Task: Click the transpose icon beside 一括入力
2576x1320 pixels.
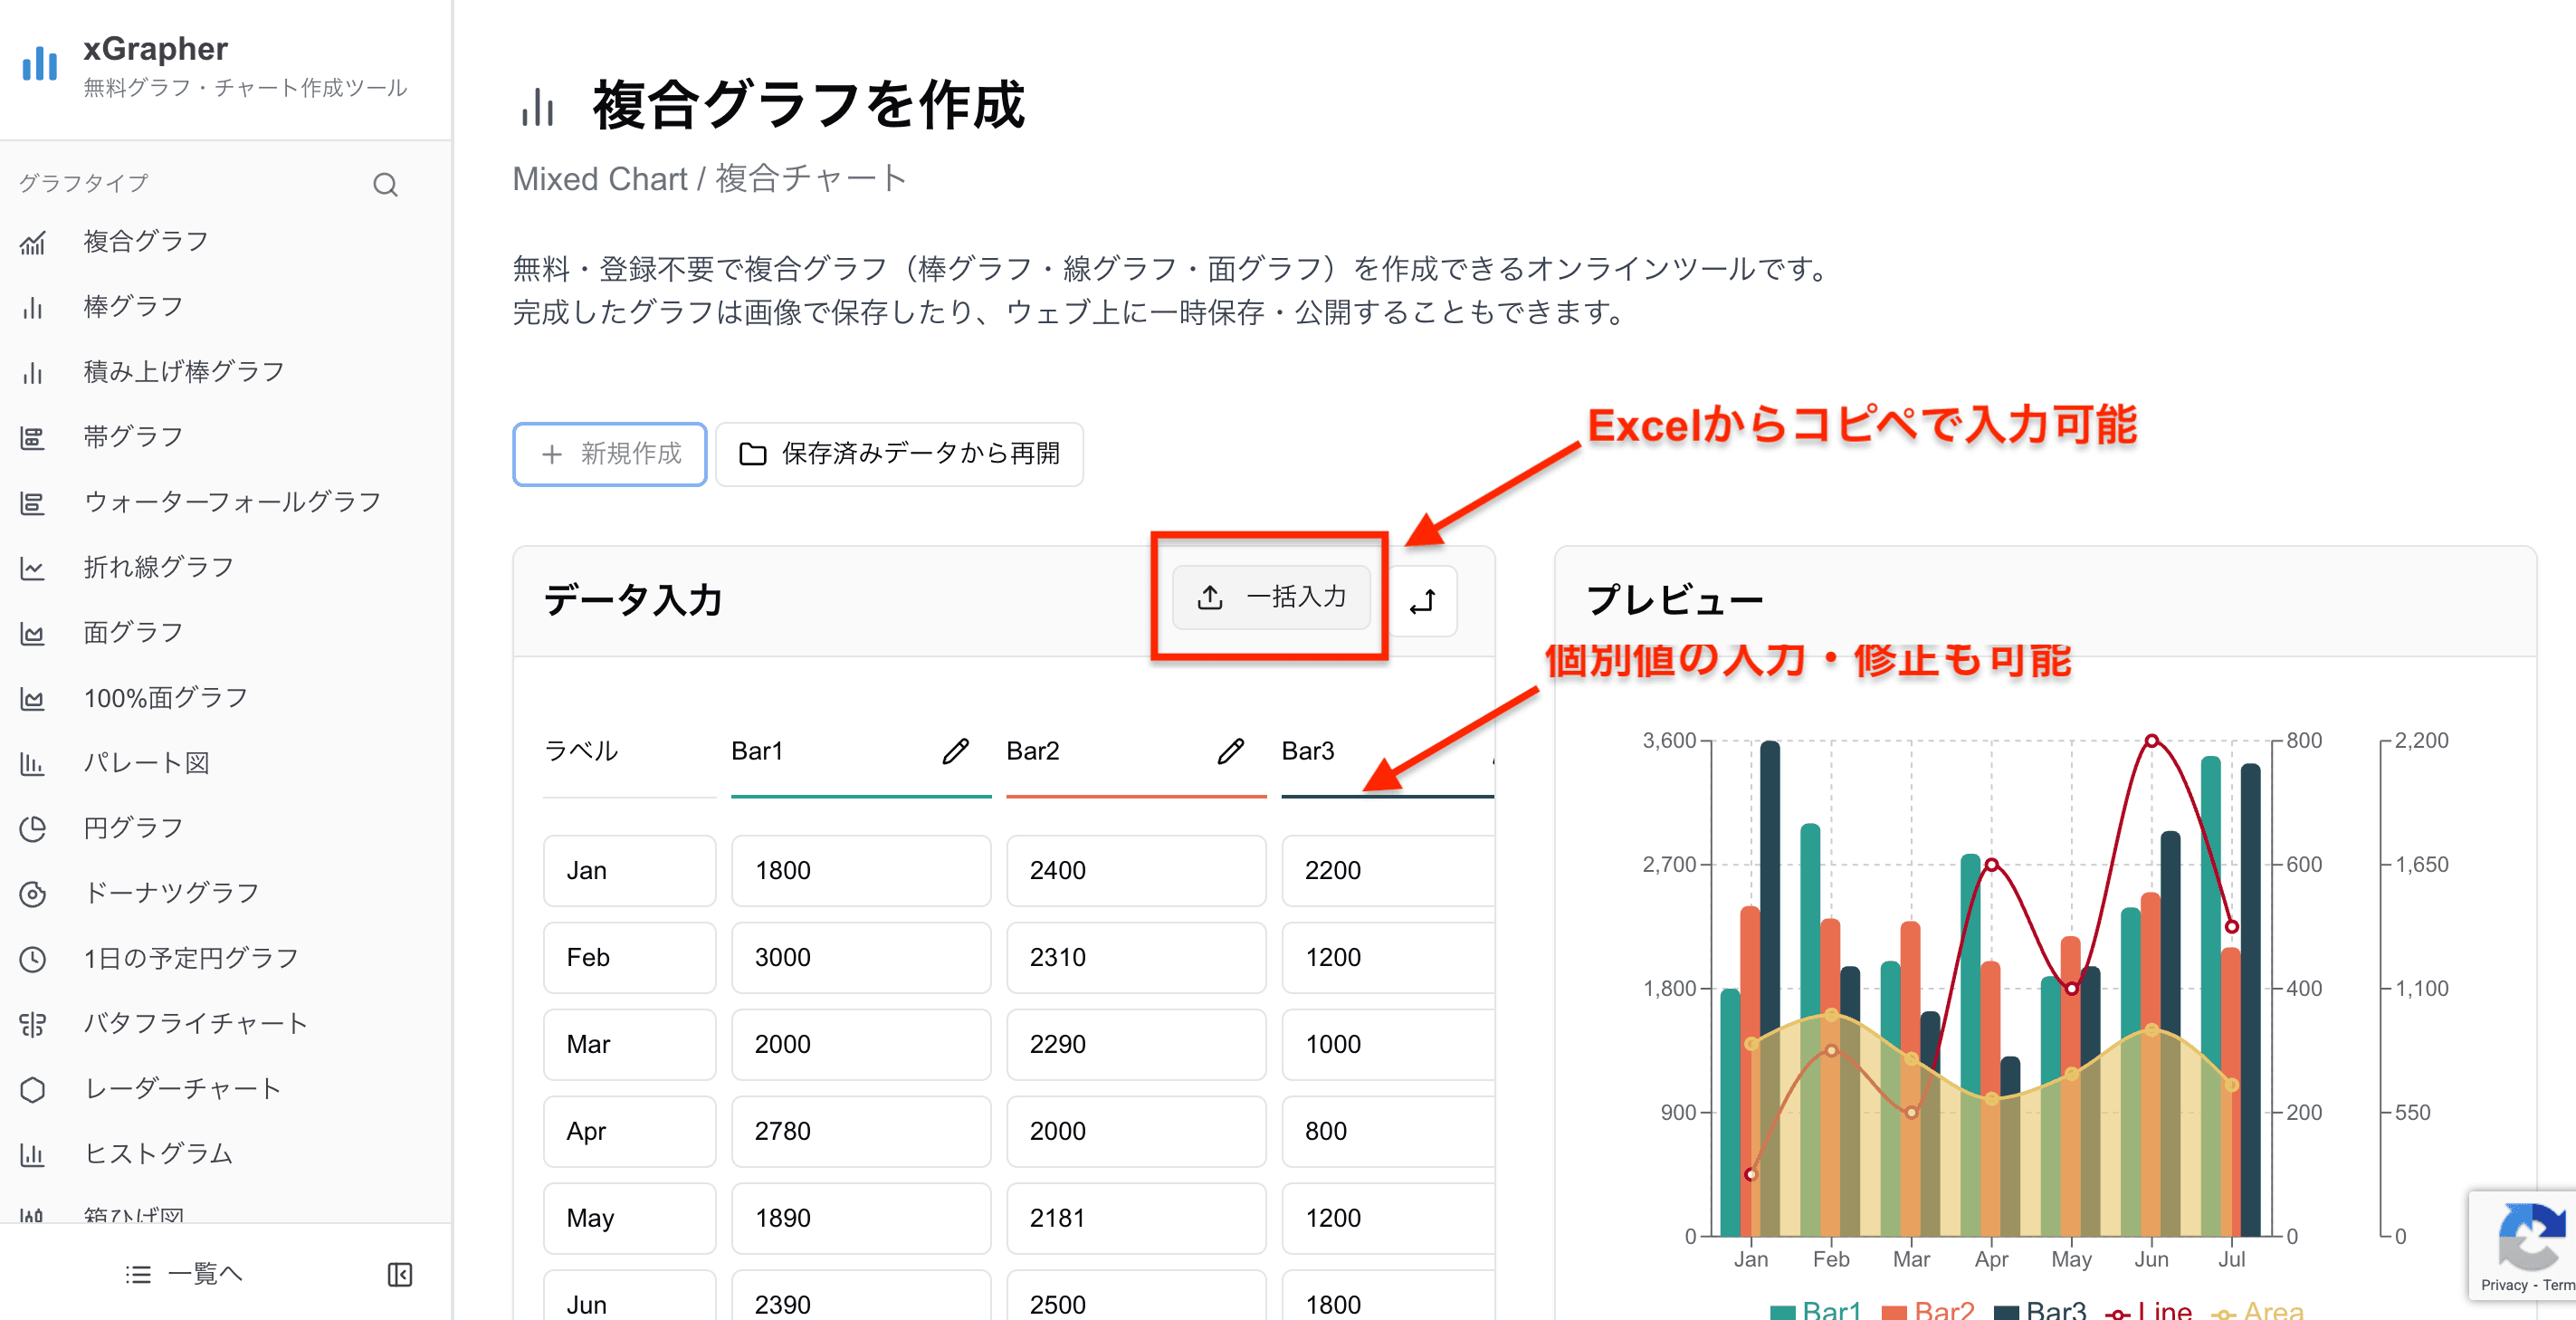Action: pyautogui.click(x=1424, y=600)
